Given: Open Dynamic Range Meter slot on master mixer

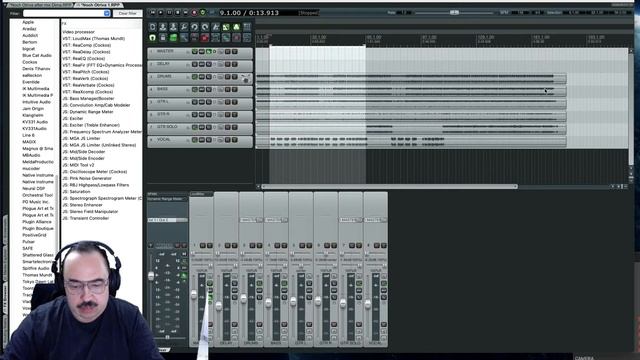Looking at the screenshot, I should point(167,199).
